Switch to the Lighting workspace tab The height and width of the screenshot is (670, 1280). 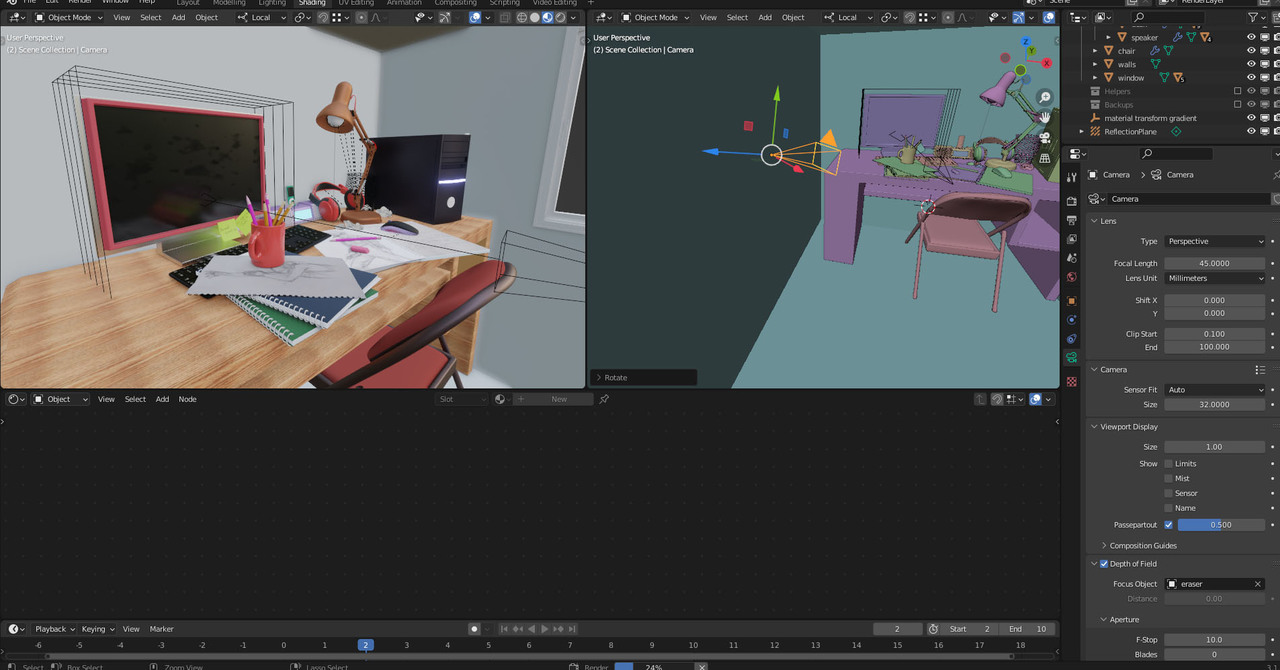point(272,3)
